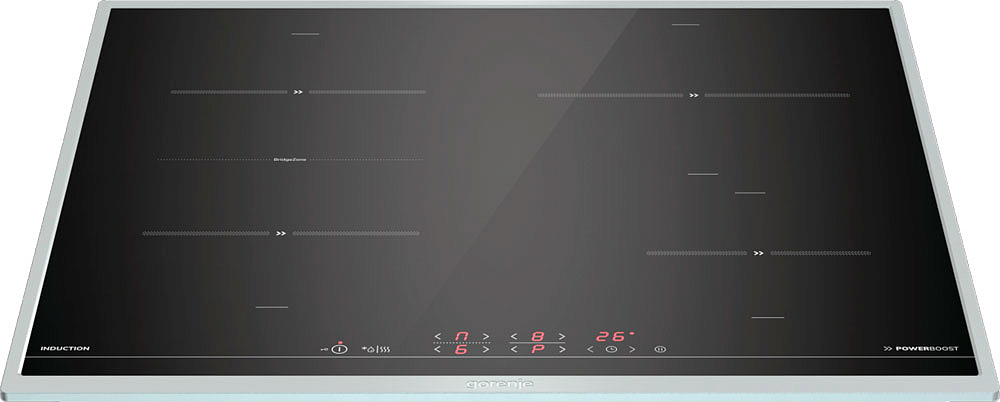Image resolution: width=1000 pixels, height=402 pixels.
Task: Tap the power on/off icon
Action: (342, 348)
